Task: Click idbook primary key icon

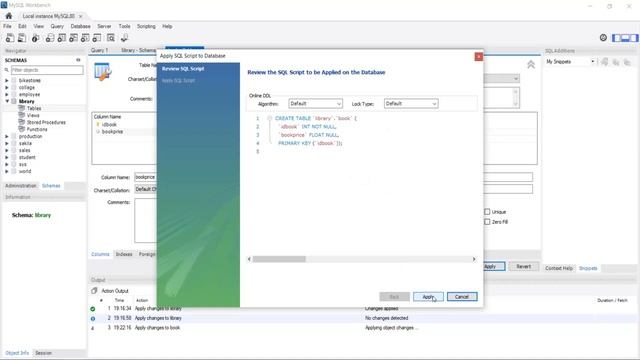Action: click(98, 124)
